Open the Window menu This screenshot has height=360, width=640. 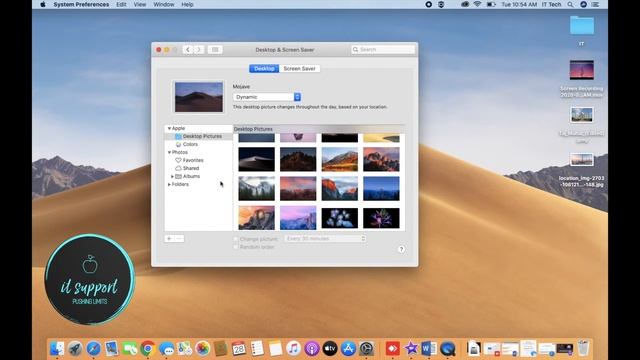point(164,4)
